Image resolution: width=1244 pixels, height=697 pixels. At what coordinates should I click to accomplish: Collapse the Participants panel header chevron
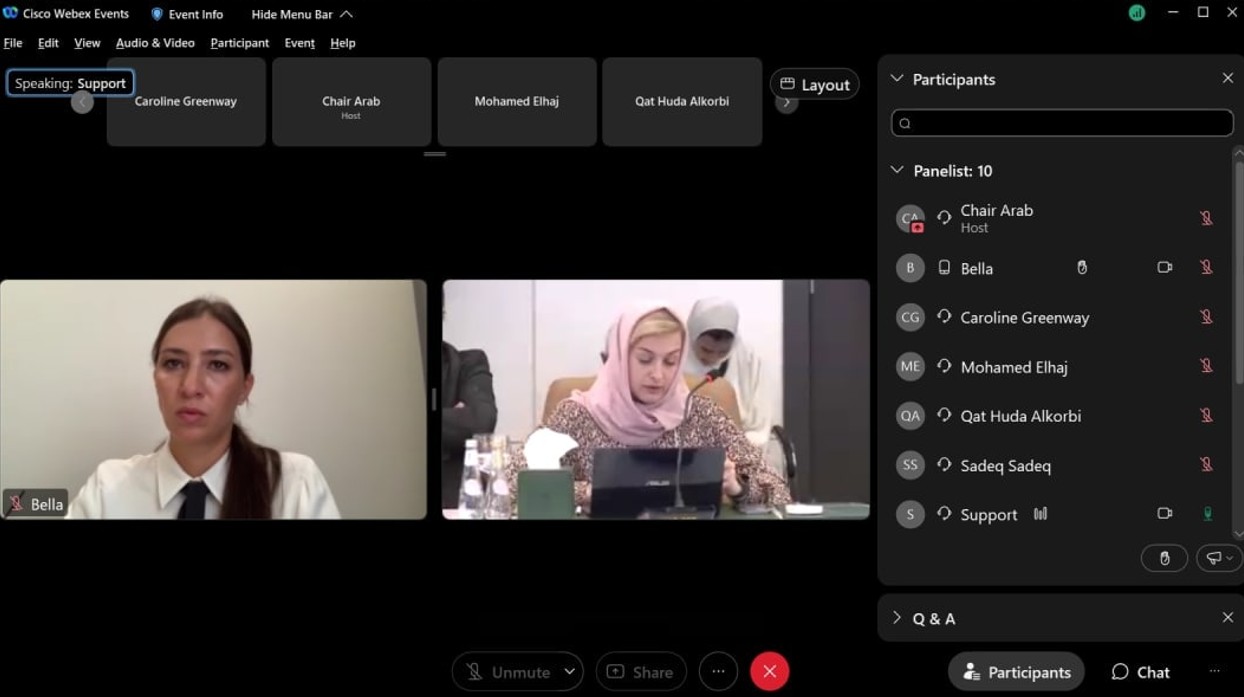point(896,79)
